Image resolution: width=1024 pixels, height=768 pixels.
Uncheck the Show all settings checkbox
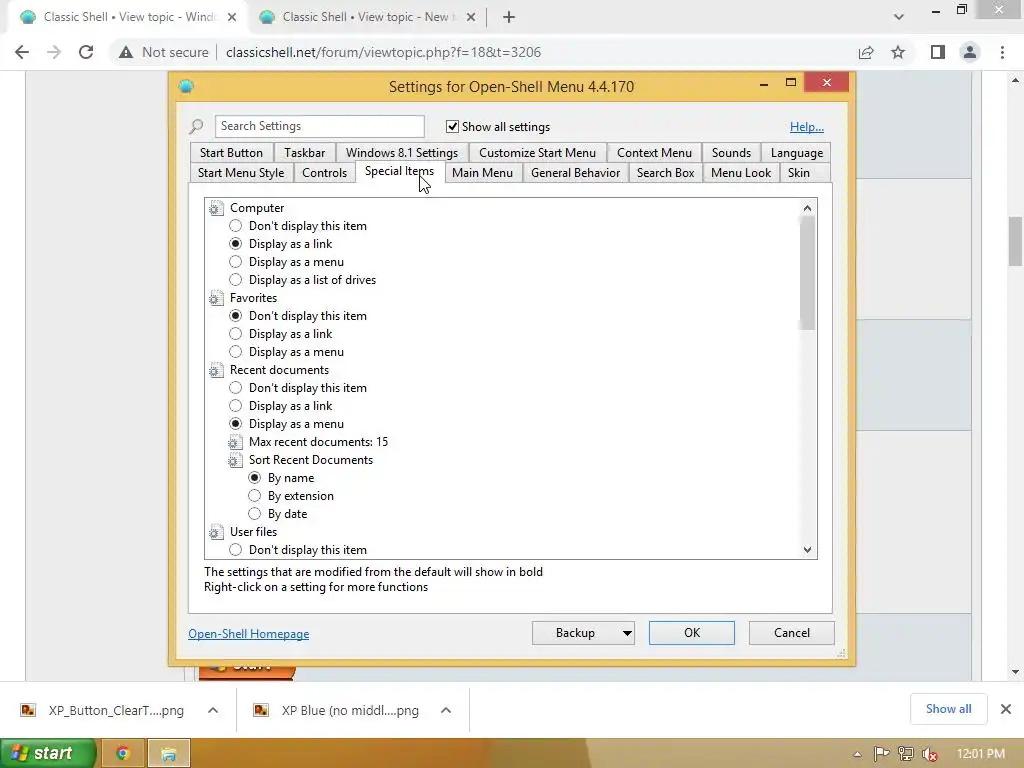[x=452, y=126]
